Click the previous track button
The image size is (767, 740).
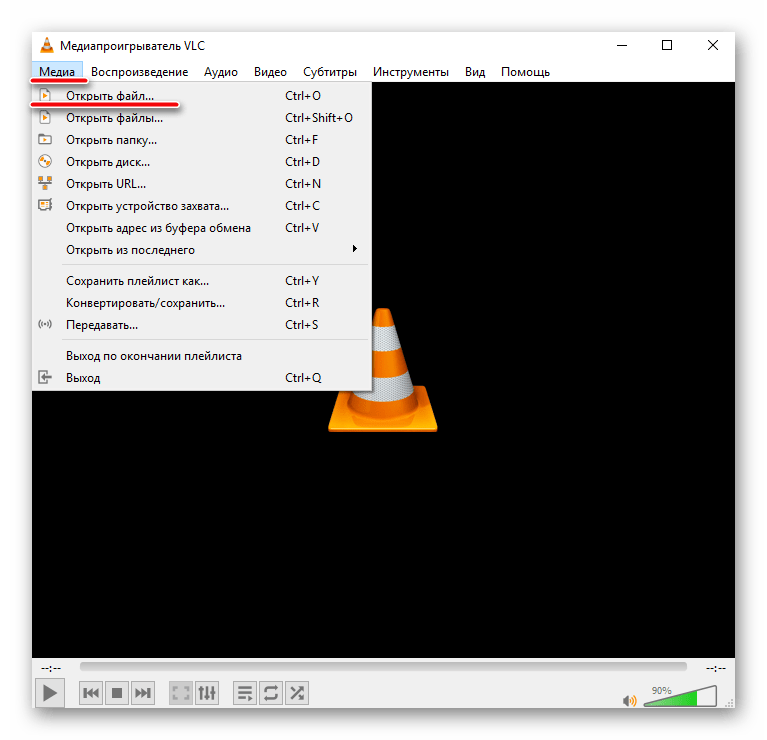(x=91, y=693)
